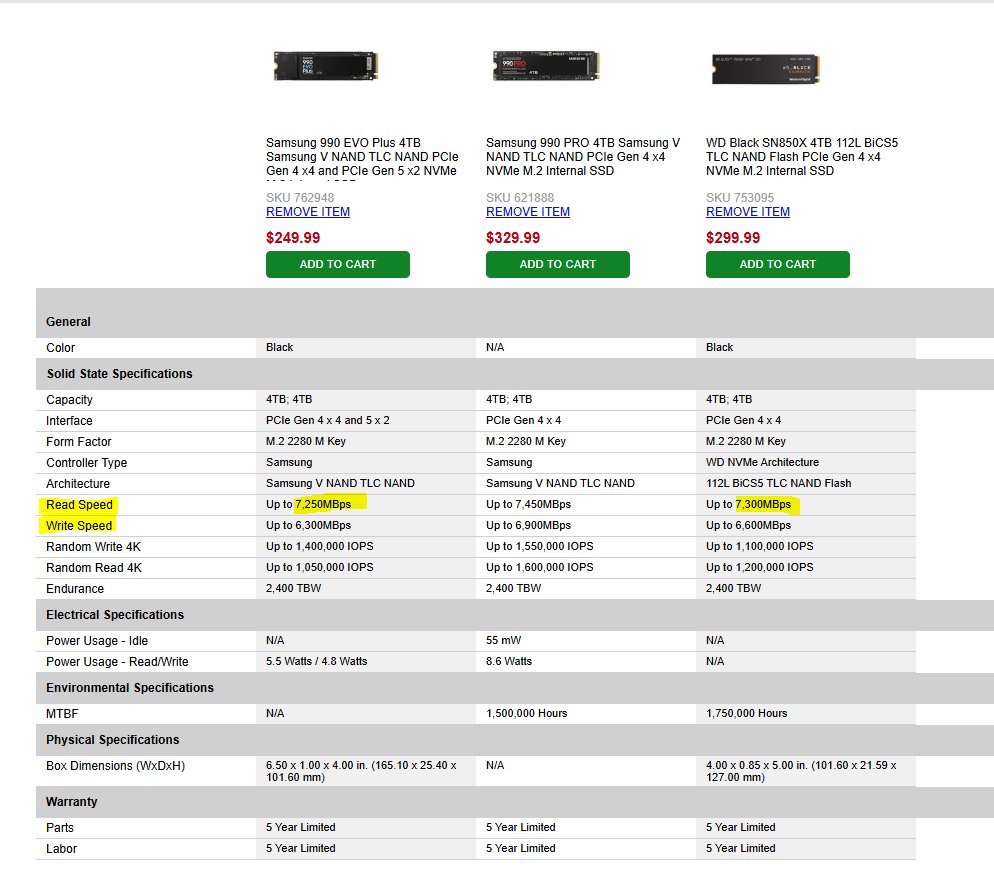This screenshot has height=871, width=994.
Task: Add the $299.99 WD Black SN850X to cart
Action: coord(777,264)
